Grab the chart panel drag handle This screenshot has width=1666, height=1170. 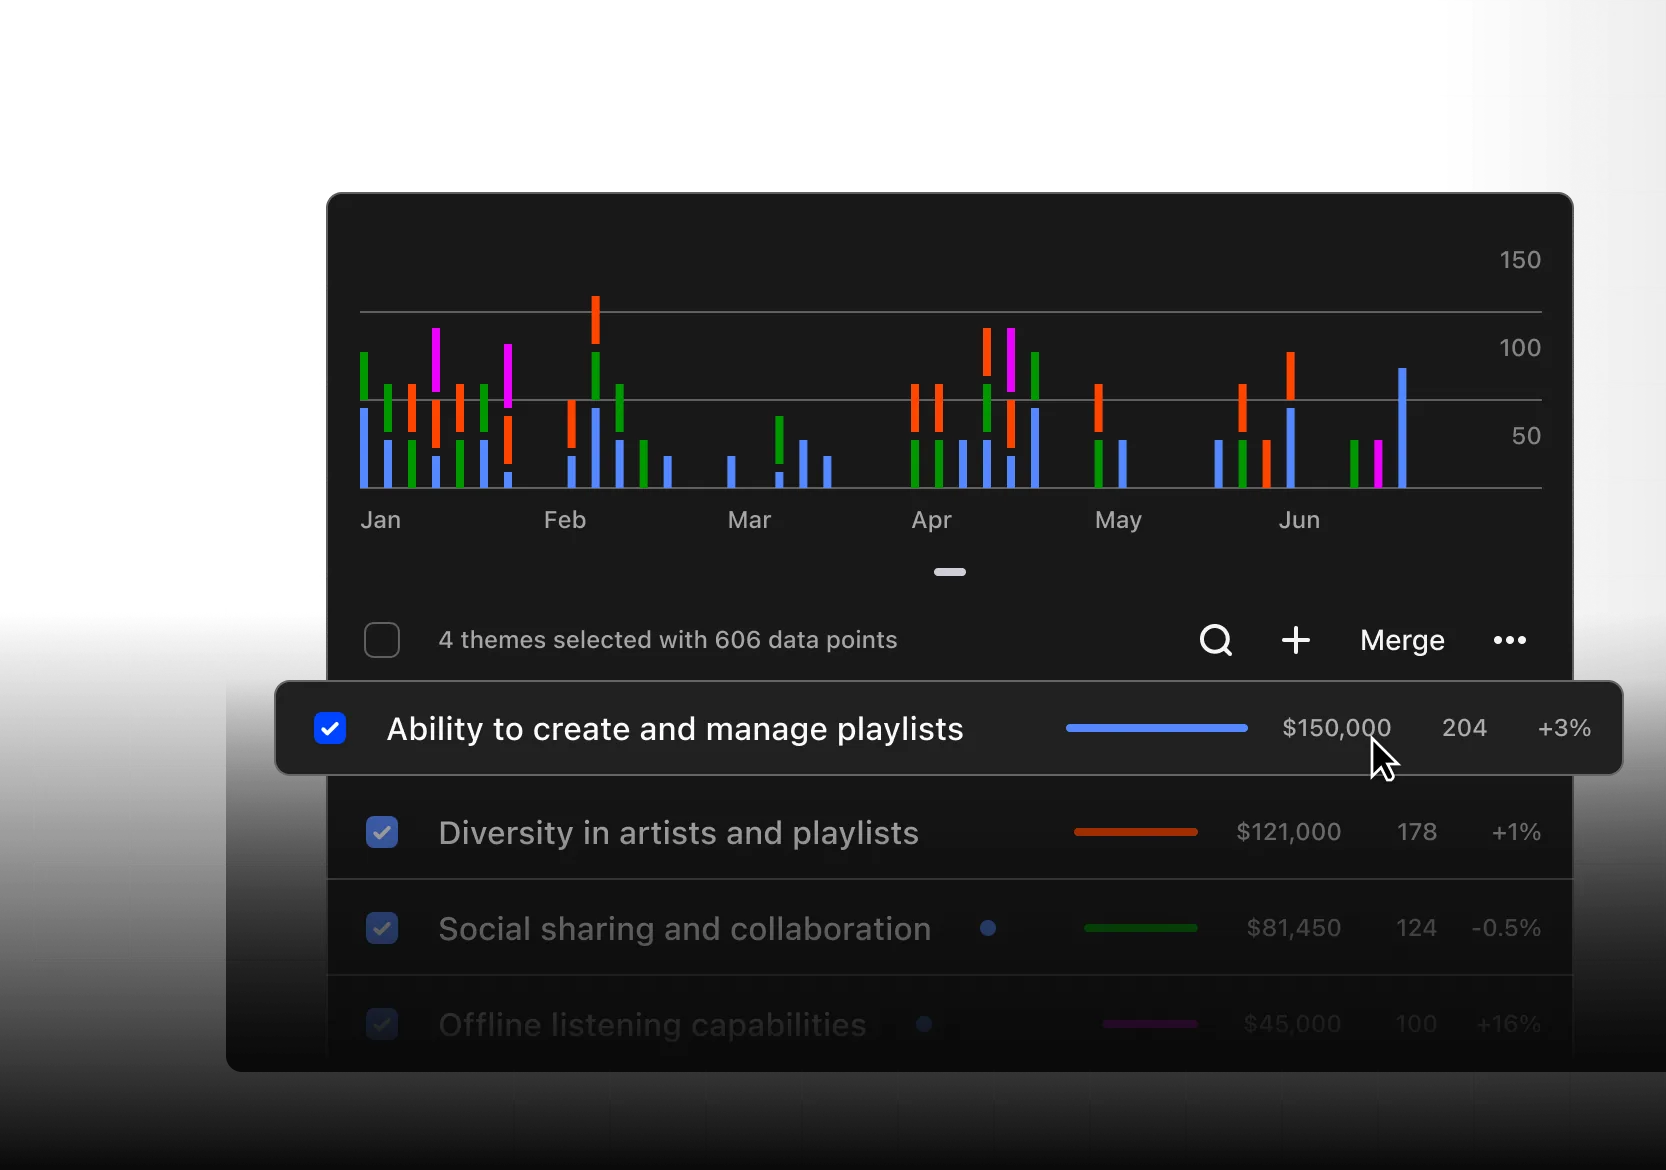click(x=950, y=572)
